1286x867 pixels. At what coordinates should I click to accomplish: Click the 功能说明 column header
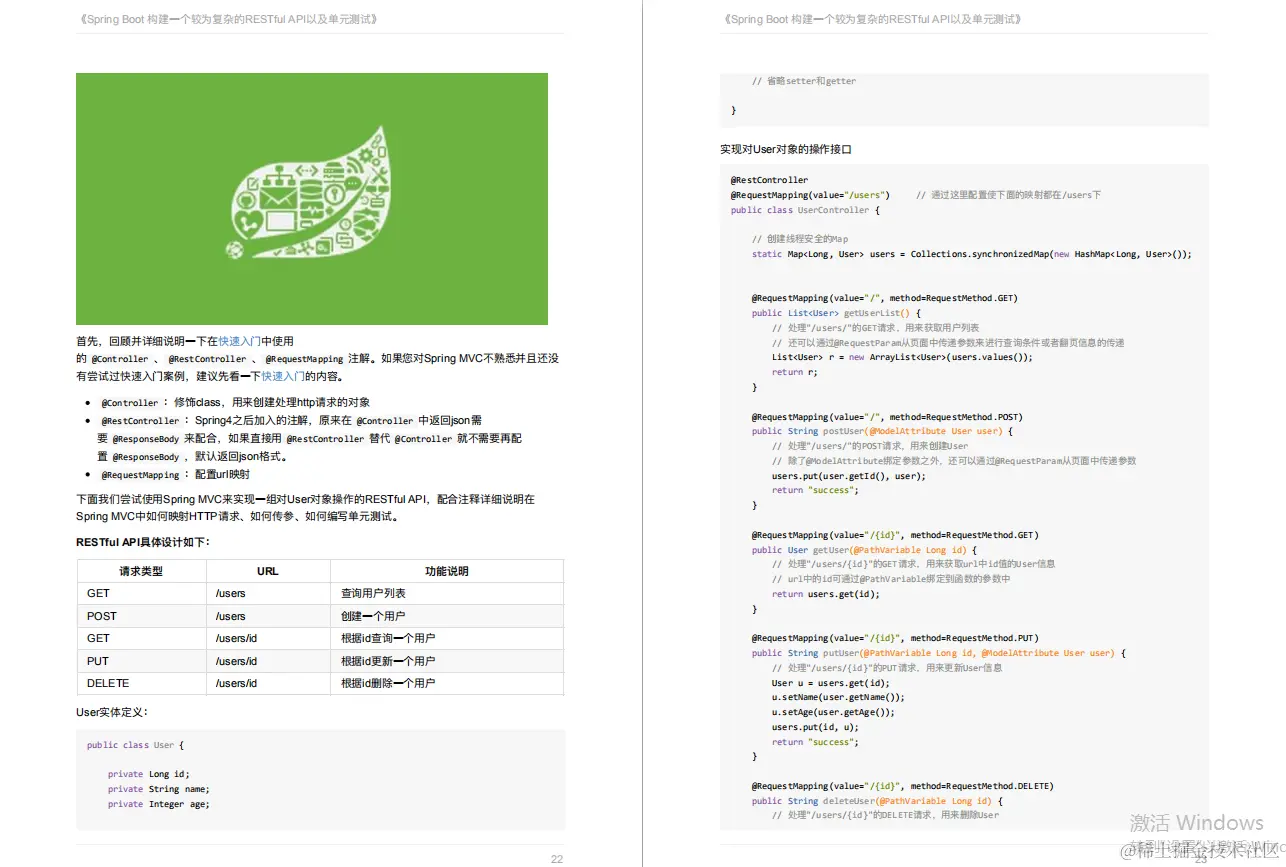pyautogui.click(x=447, y=570)
